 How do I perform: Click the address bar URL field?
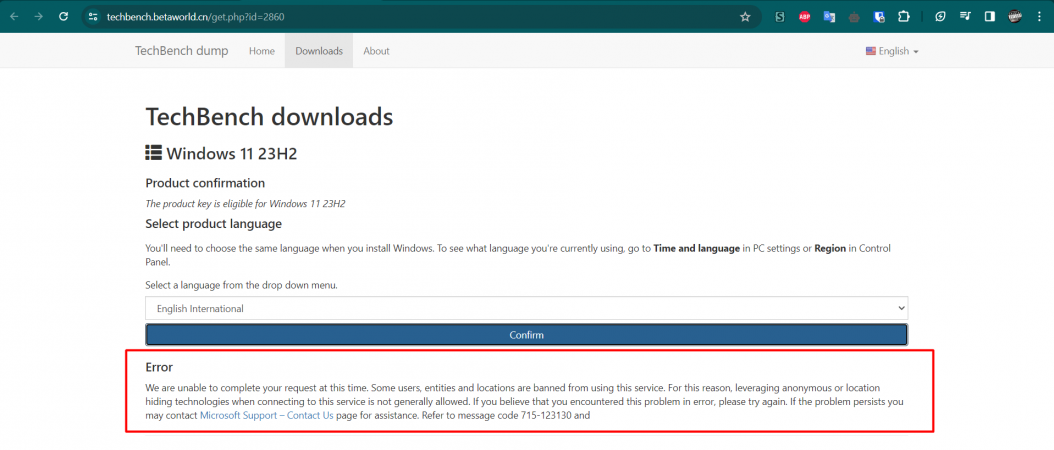click(x=417, y=17)
